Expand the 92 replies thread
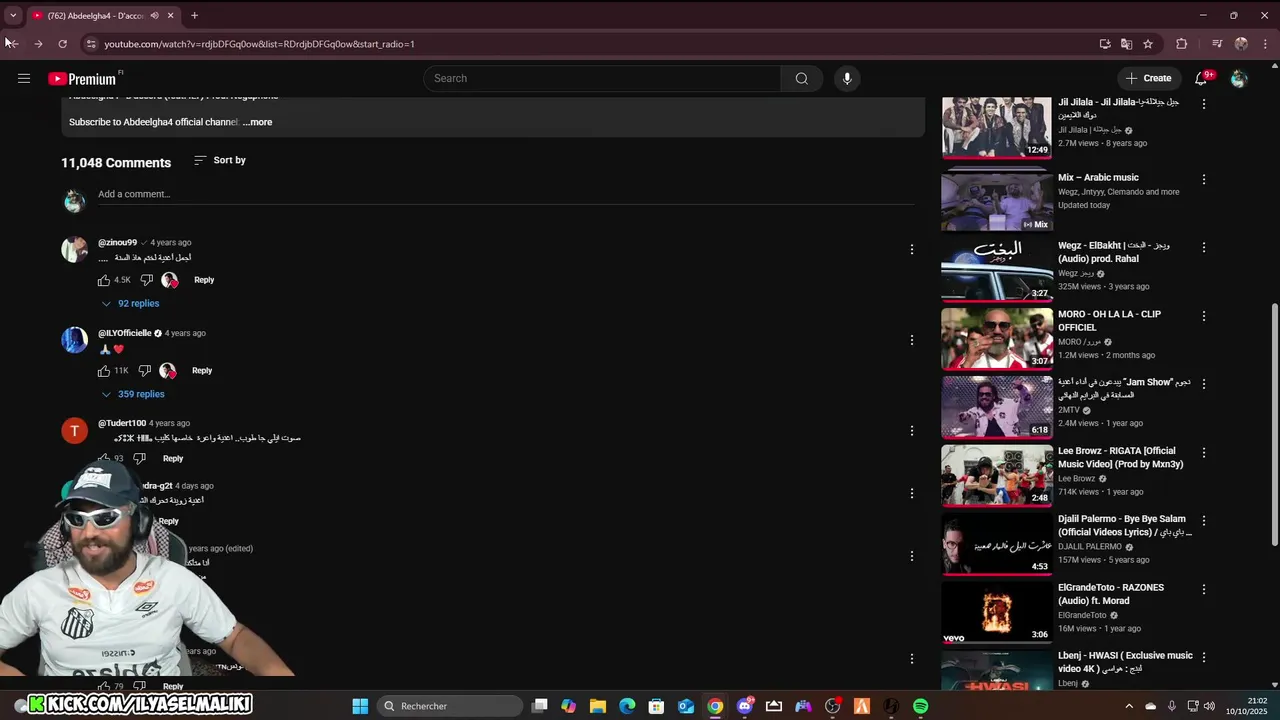 pyautogui.click(x=131, y=304)
